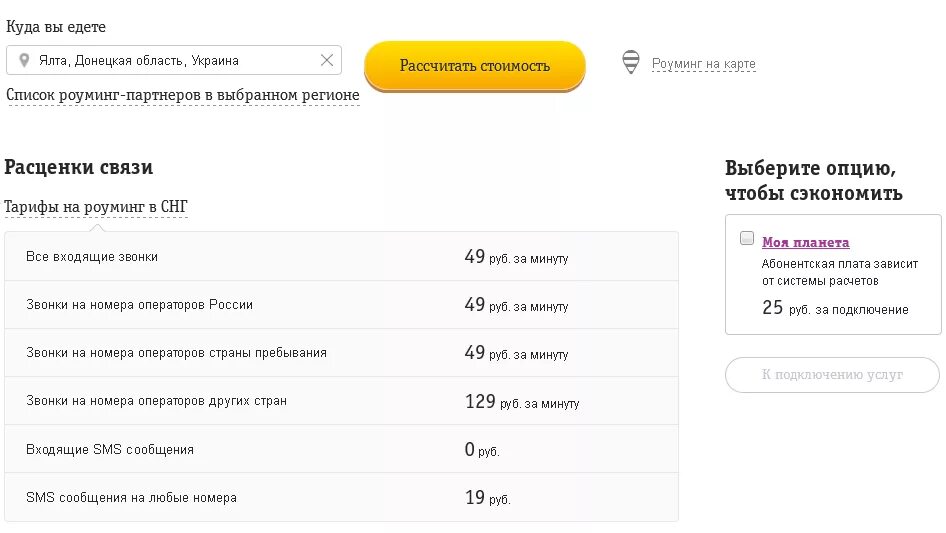The height and width of the screenshot is (533, 946).
Task: Expand Тарифы на роуминг в СНГ
Action: point(96,207)
